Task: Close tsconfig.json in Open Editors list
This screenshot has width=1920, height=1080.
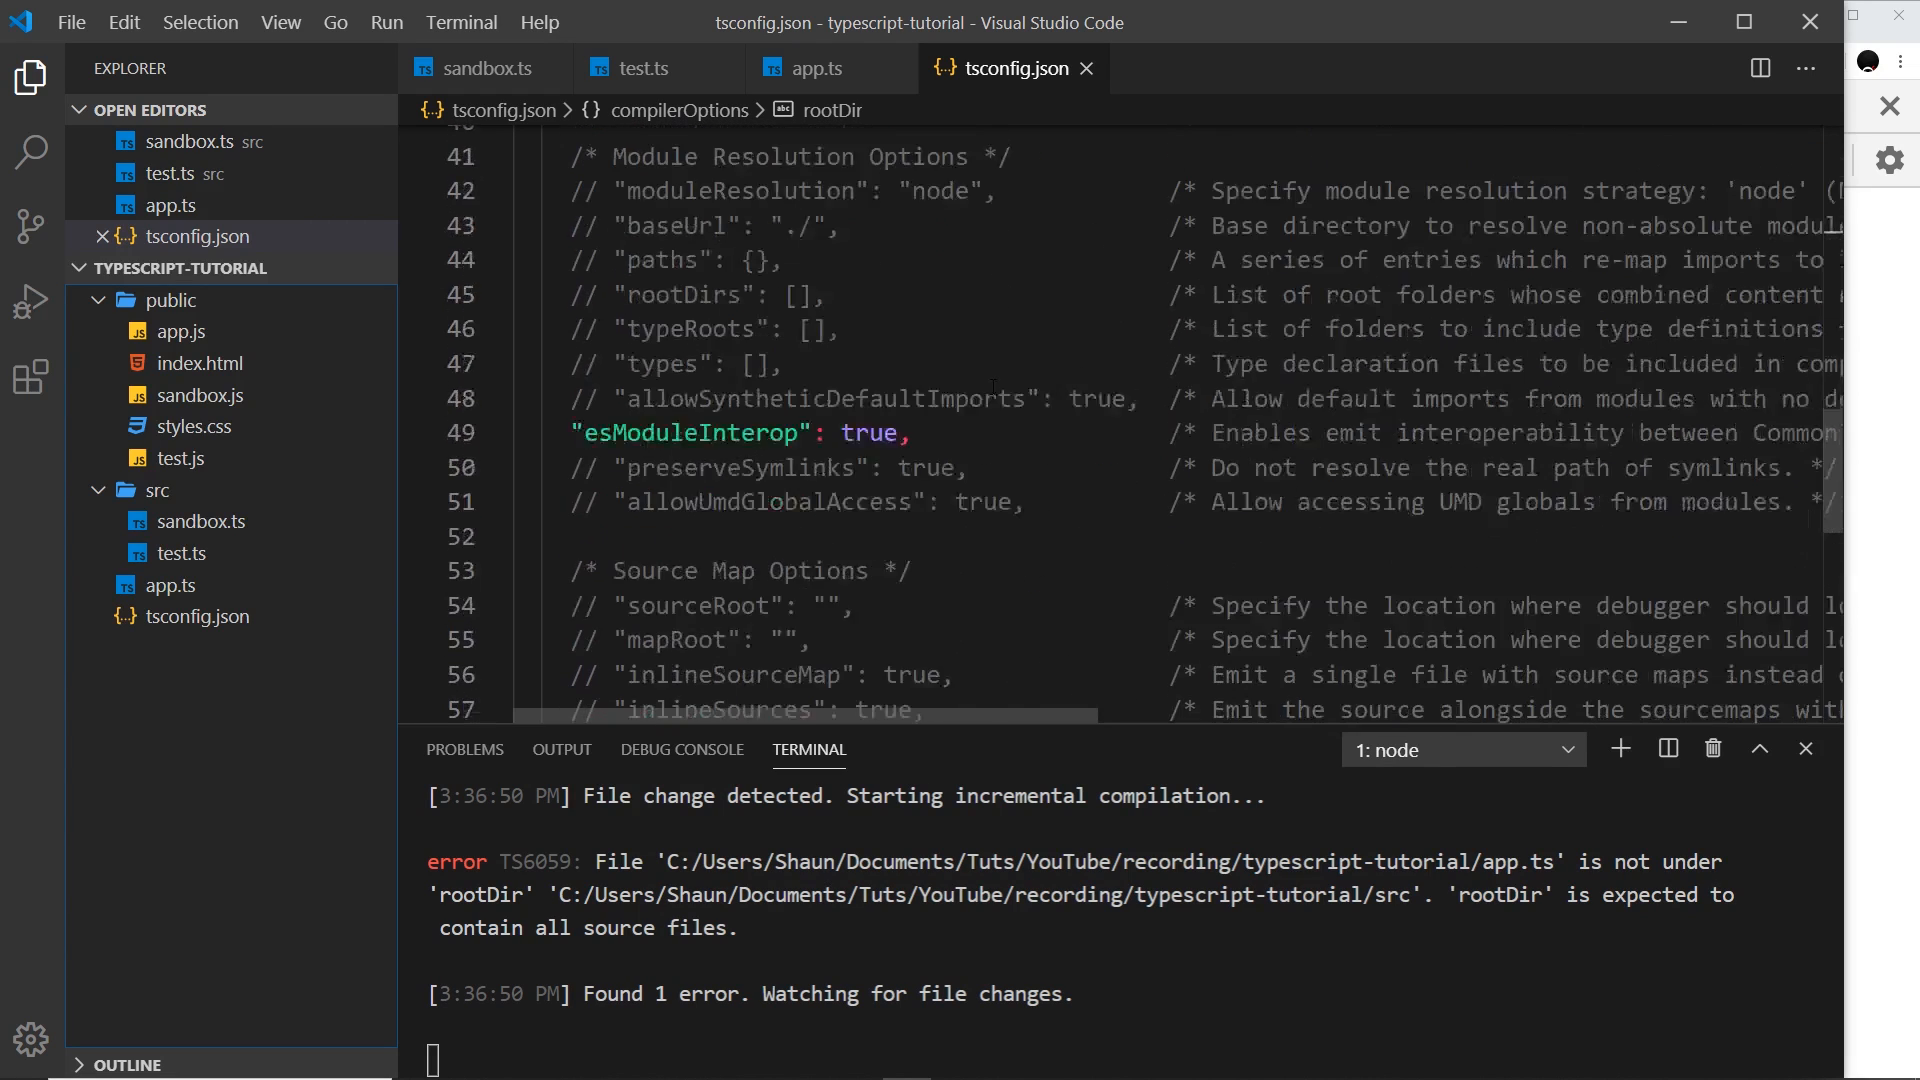Action: click(102, 237)
